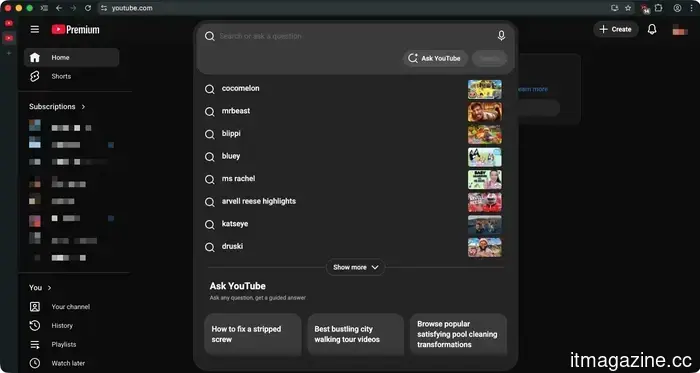Open the cocomelon suggestion thumbnail

point(485,89)
